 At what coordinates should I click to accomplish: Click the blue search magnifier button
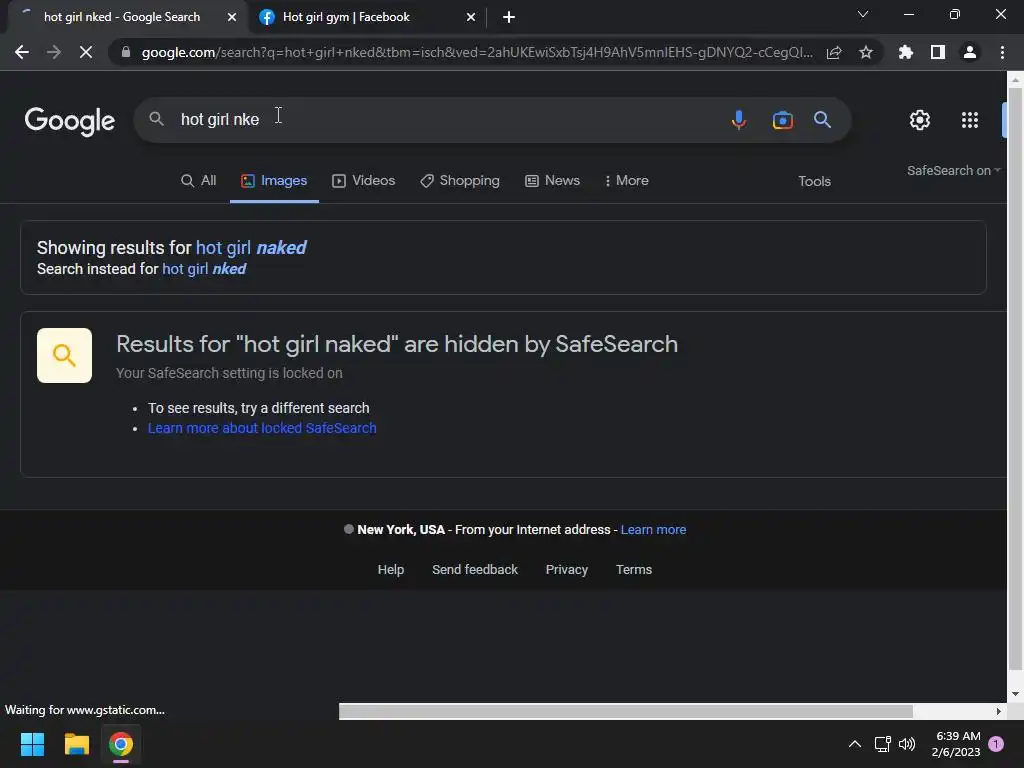[822, 120]
